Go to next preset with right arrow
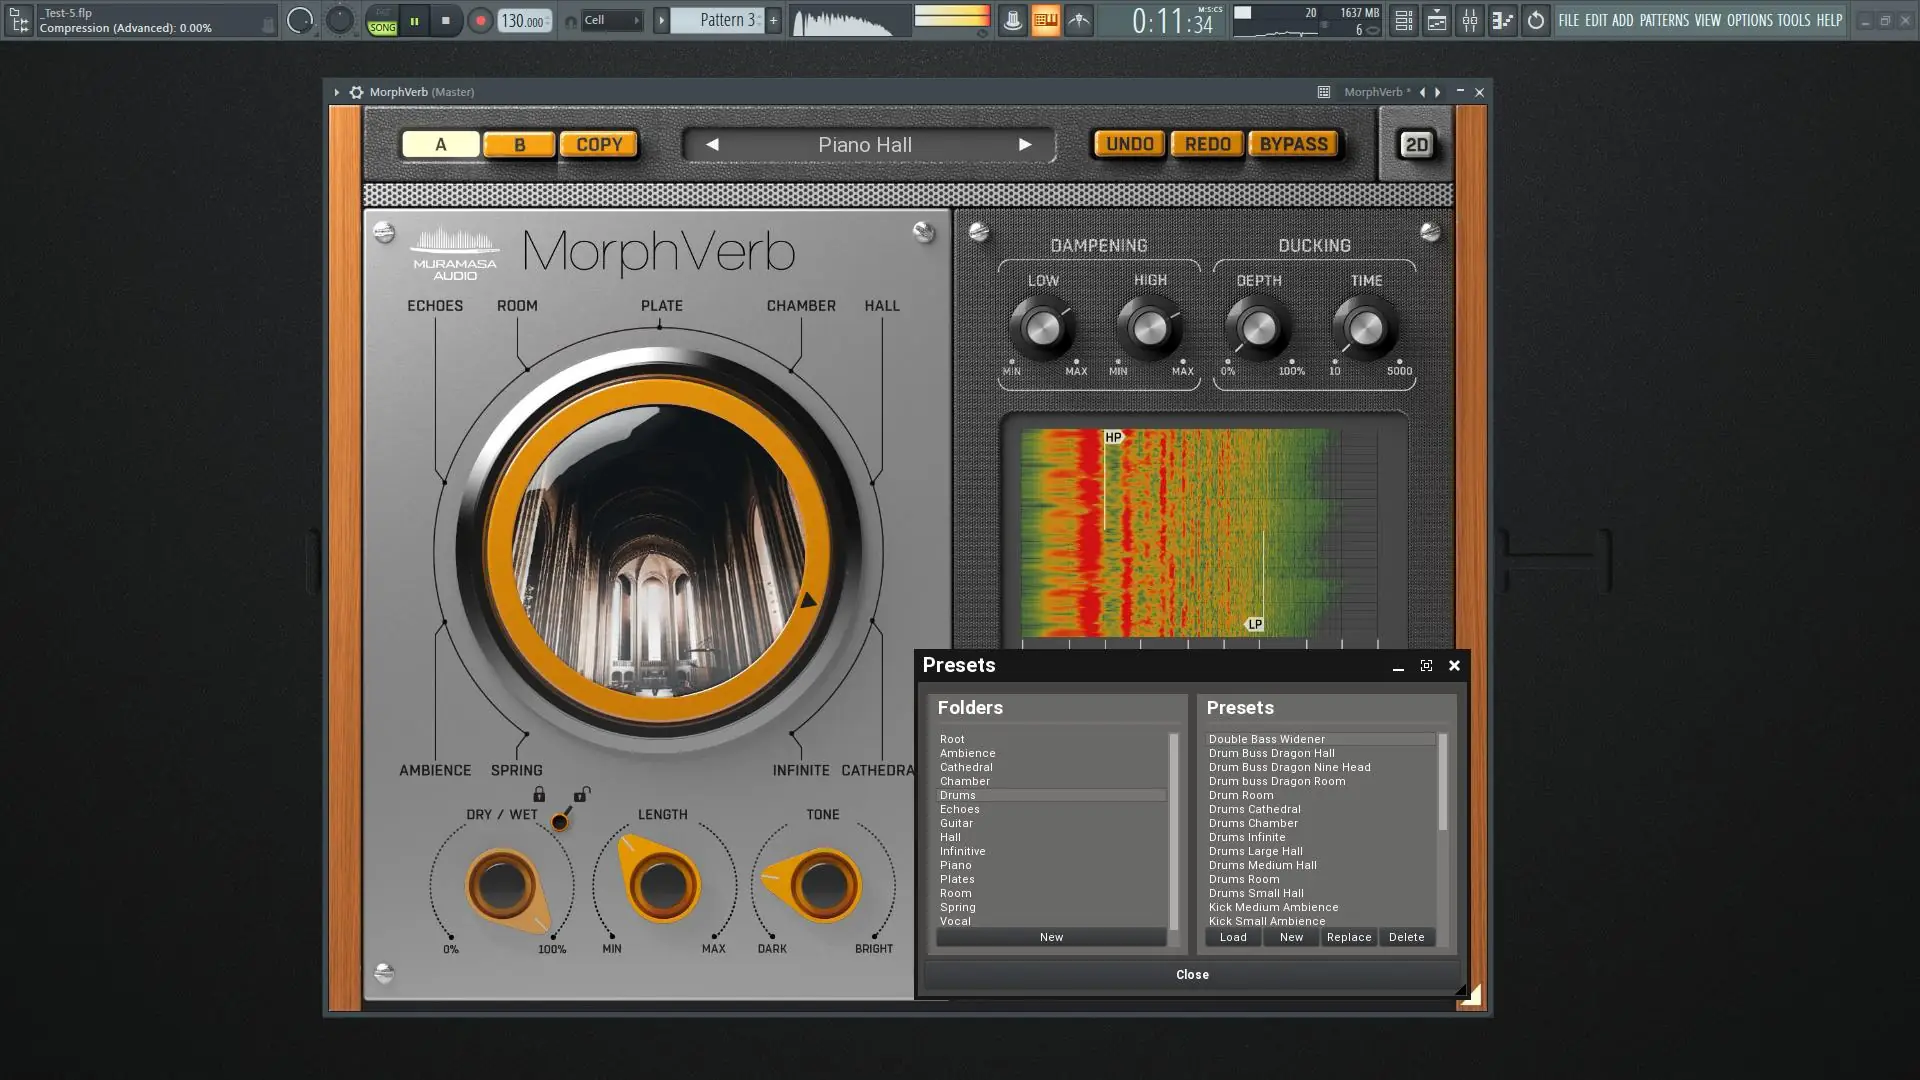The height and width of the screenshot is (1080, 1920). pyautogui.click(x=1025, y=145)
